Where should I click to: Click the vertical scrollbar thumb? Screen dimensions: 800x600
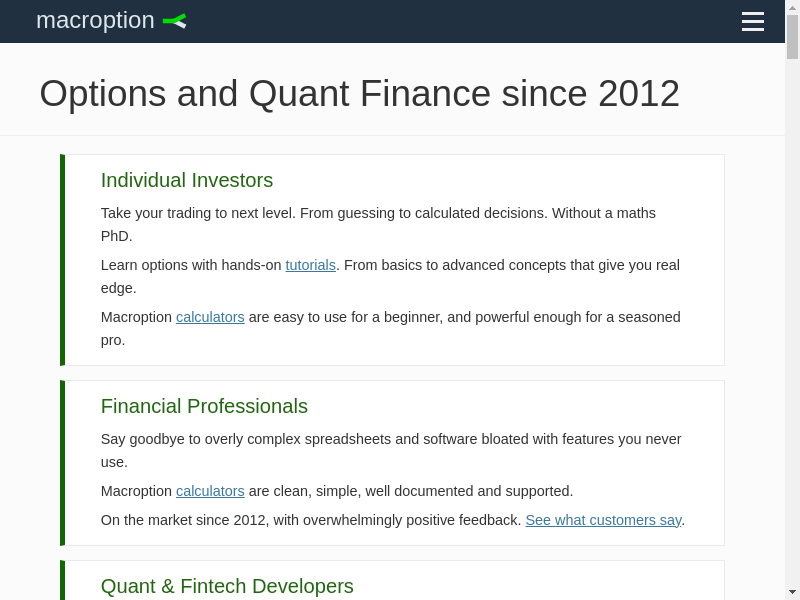point(792,37)
